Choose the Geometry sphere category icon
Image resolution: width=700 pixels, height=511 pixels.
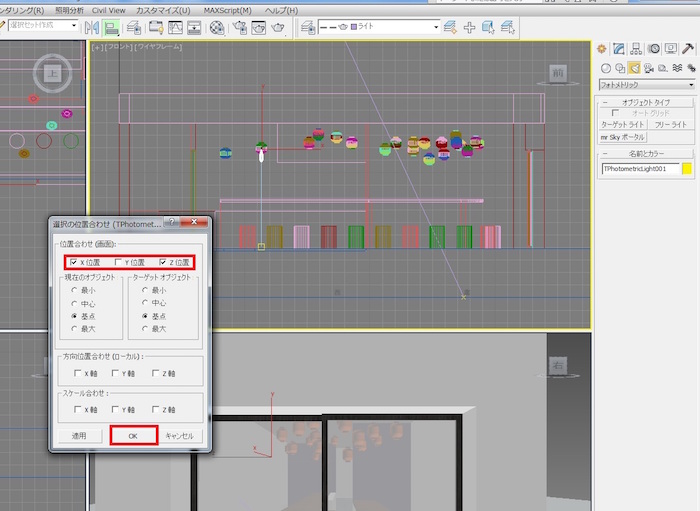[606, 68]
